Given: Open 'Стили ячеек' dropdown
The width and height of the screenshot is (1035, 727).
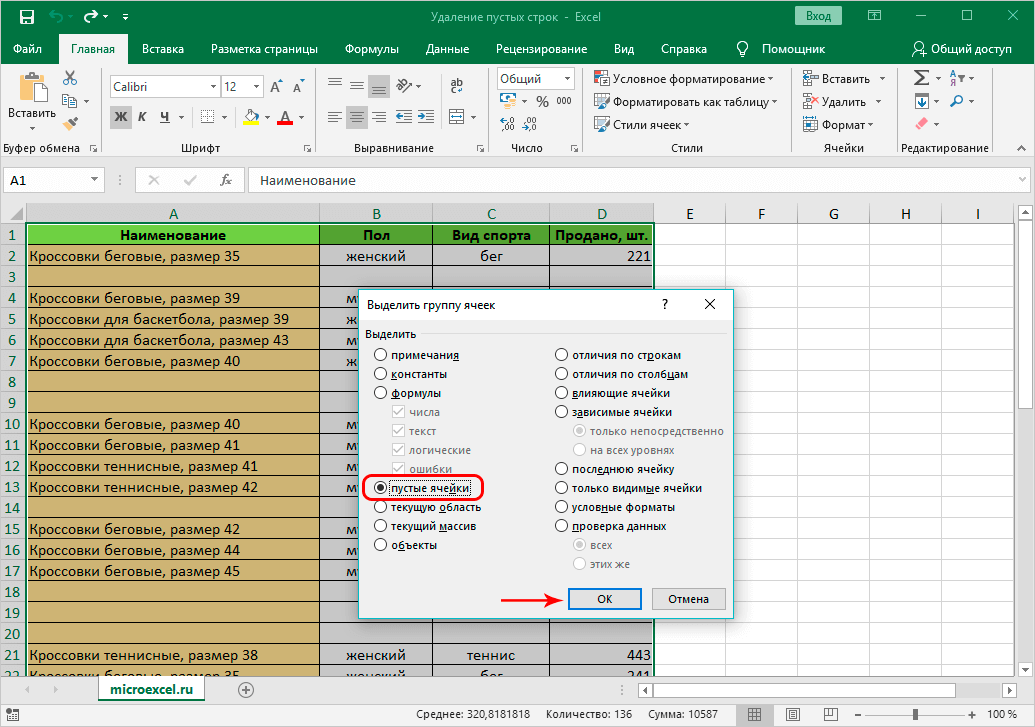Looking at the screenshot, I should click(x=642, y=125).
